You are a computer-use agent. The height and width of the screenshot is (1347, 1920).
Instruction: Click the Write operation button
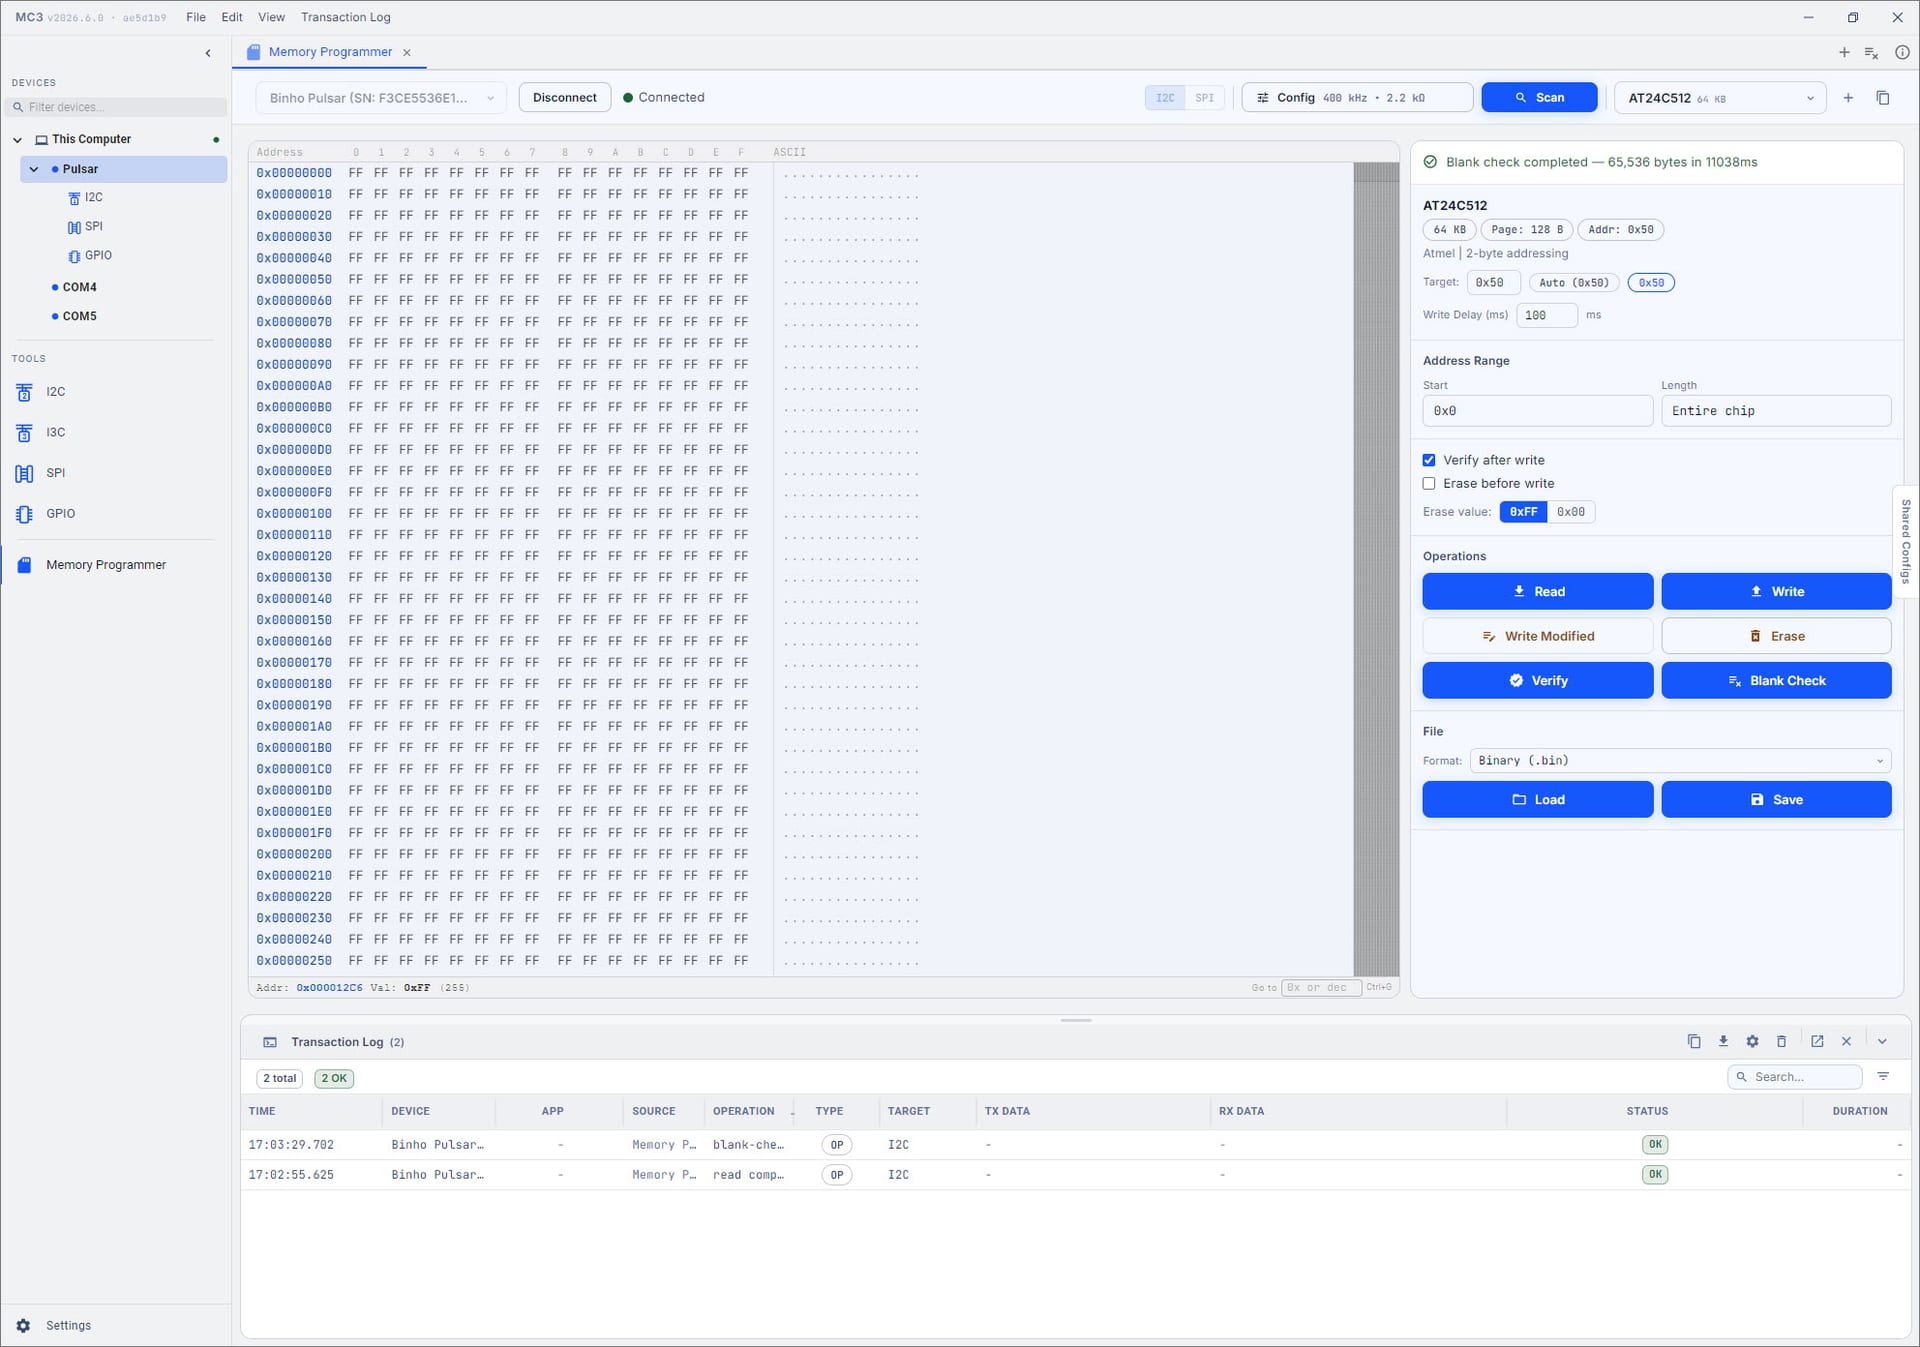point(1776,591)
